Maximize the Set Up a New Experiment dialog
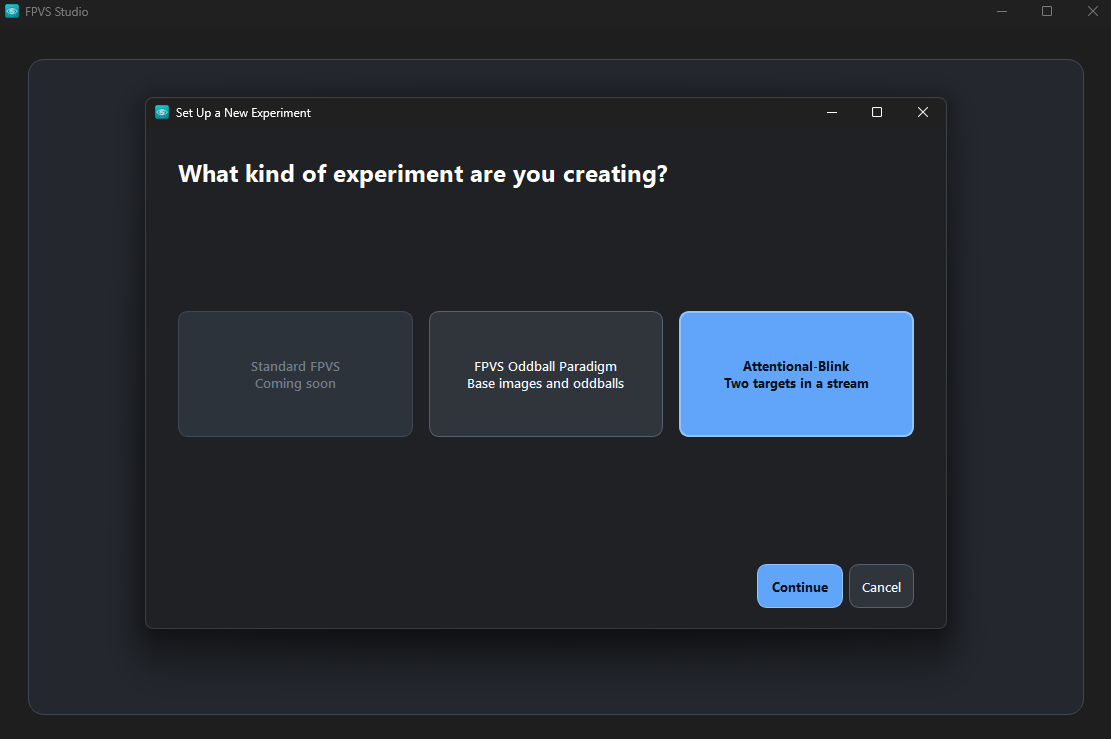Image resolution: width=1111 pixels, height=739 pixels. coord(876,112)
